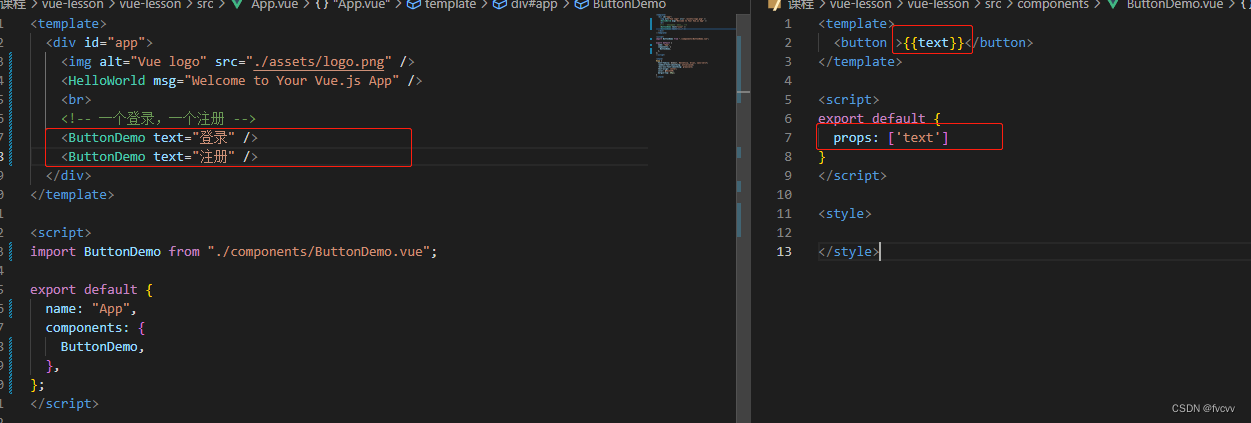
Task: Click the <style> opening tag line
Action: click(x=845, y=213)
